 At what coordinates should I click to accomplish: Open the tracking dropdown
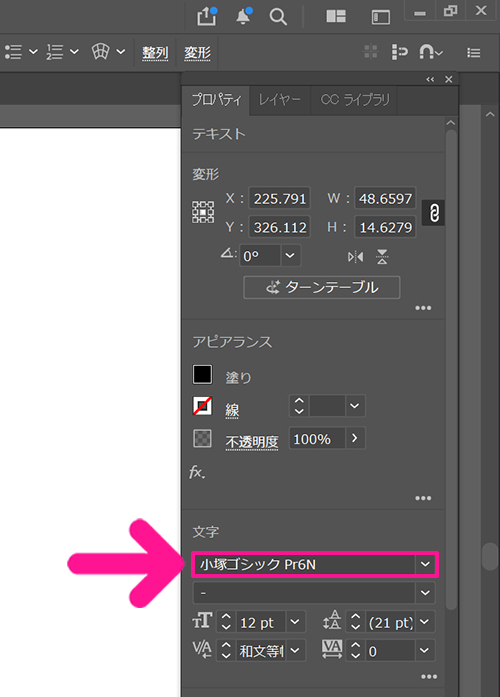424,651
